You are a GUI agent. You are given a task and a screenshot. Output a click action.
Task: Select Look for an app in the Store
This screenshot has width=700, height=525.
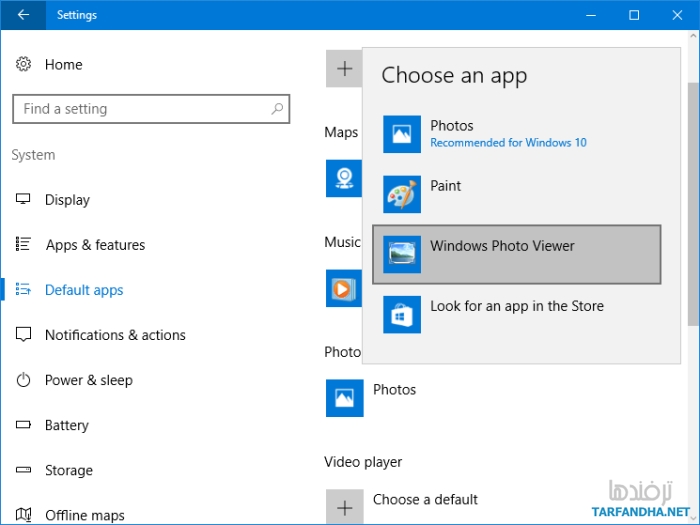point(517,314)
